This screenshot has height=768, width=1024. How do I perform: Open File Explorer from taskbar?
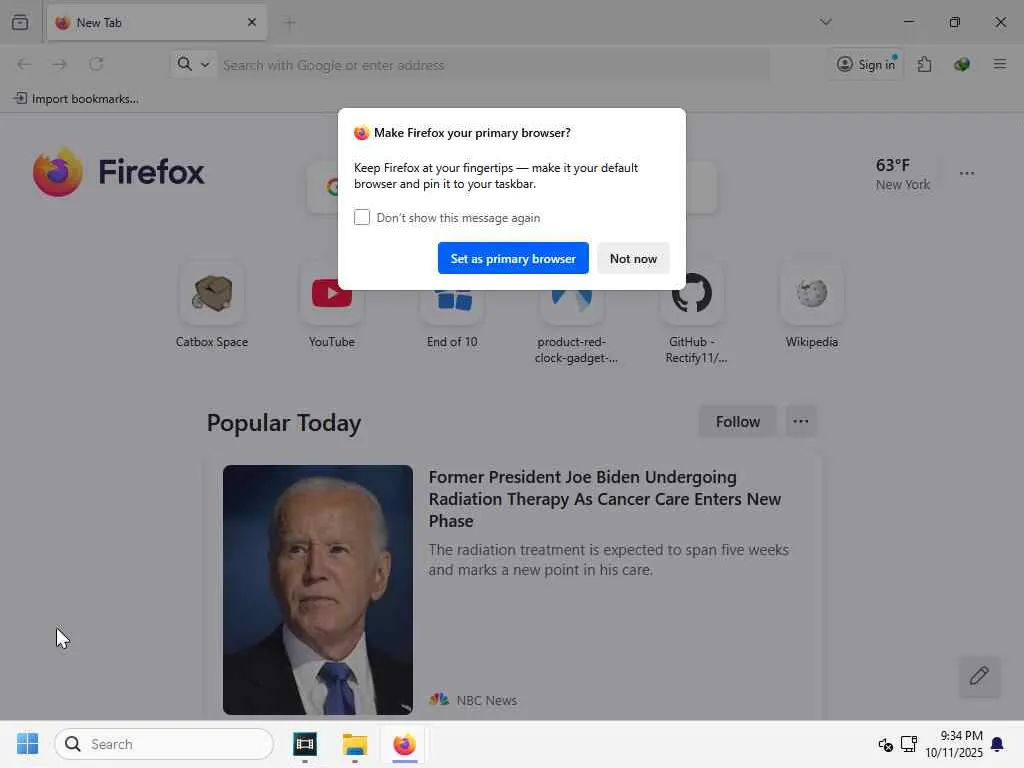(x=355, y=744)
